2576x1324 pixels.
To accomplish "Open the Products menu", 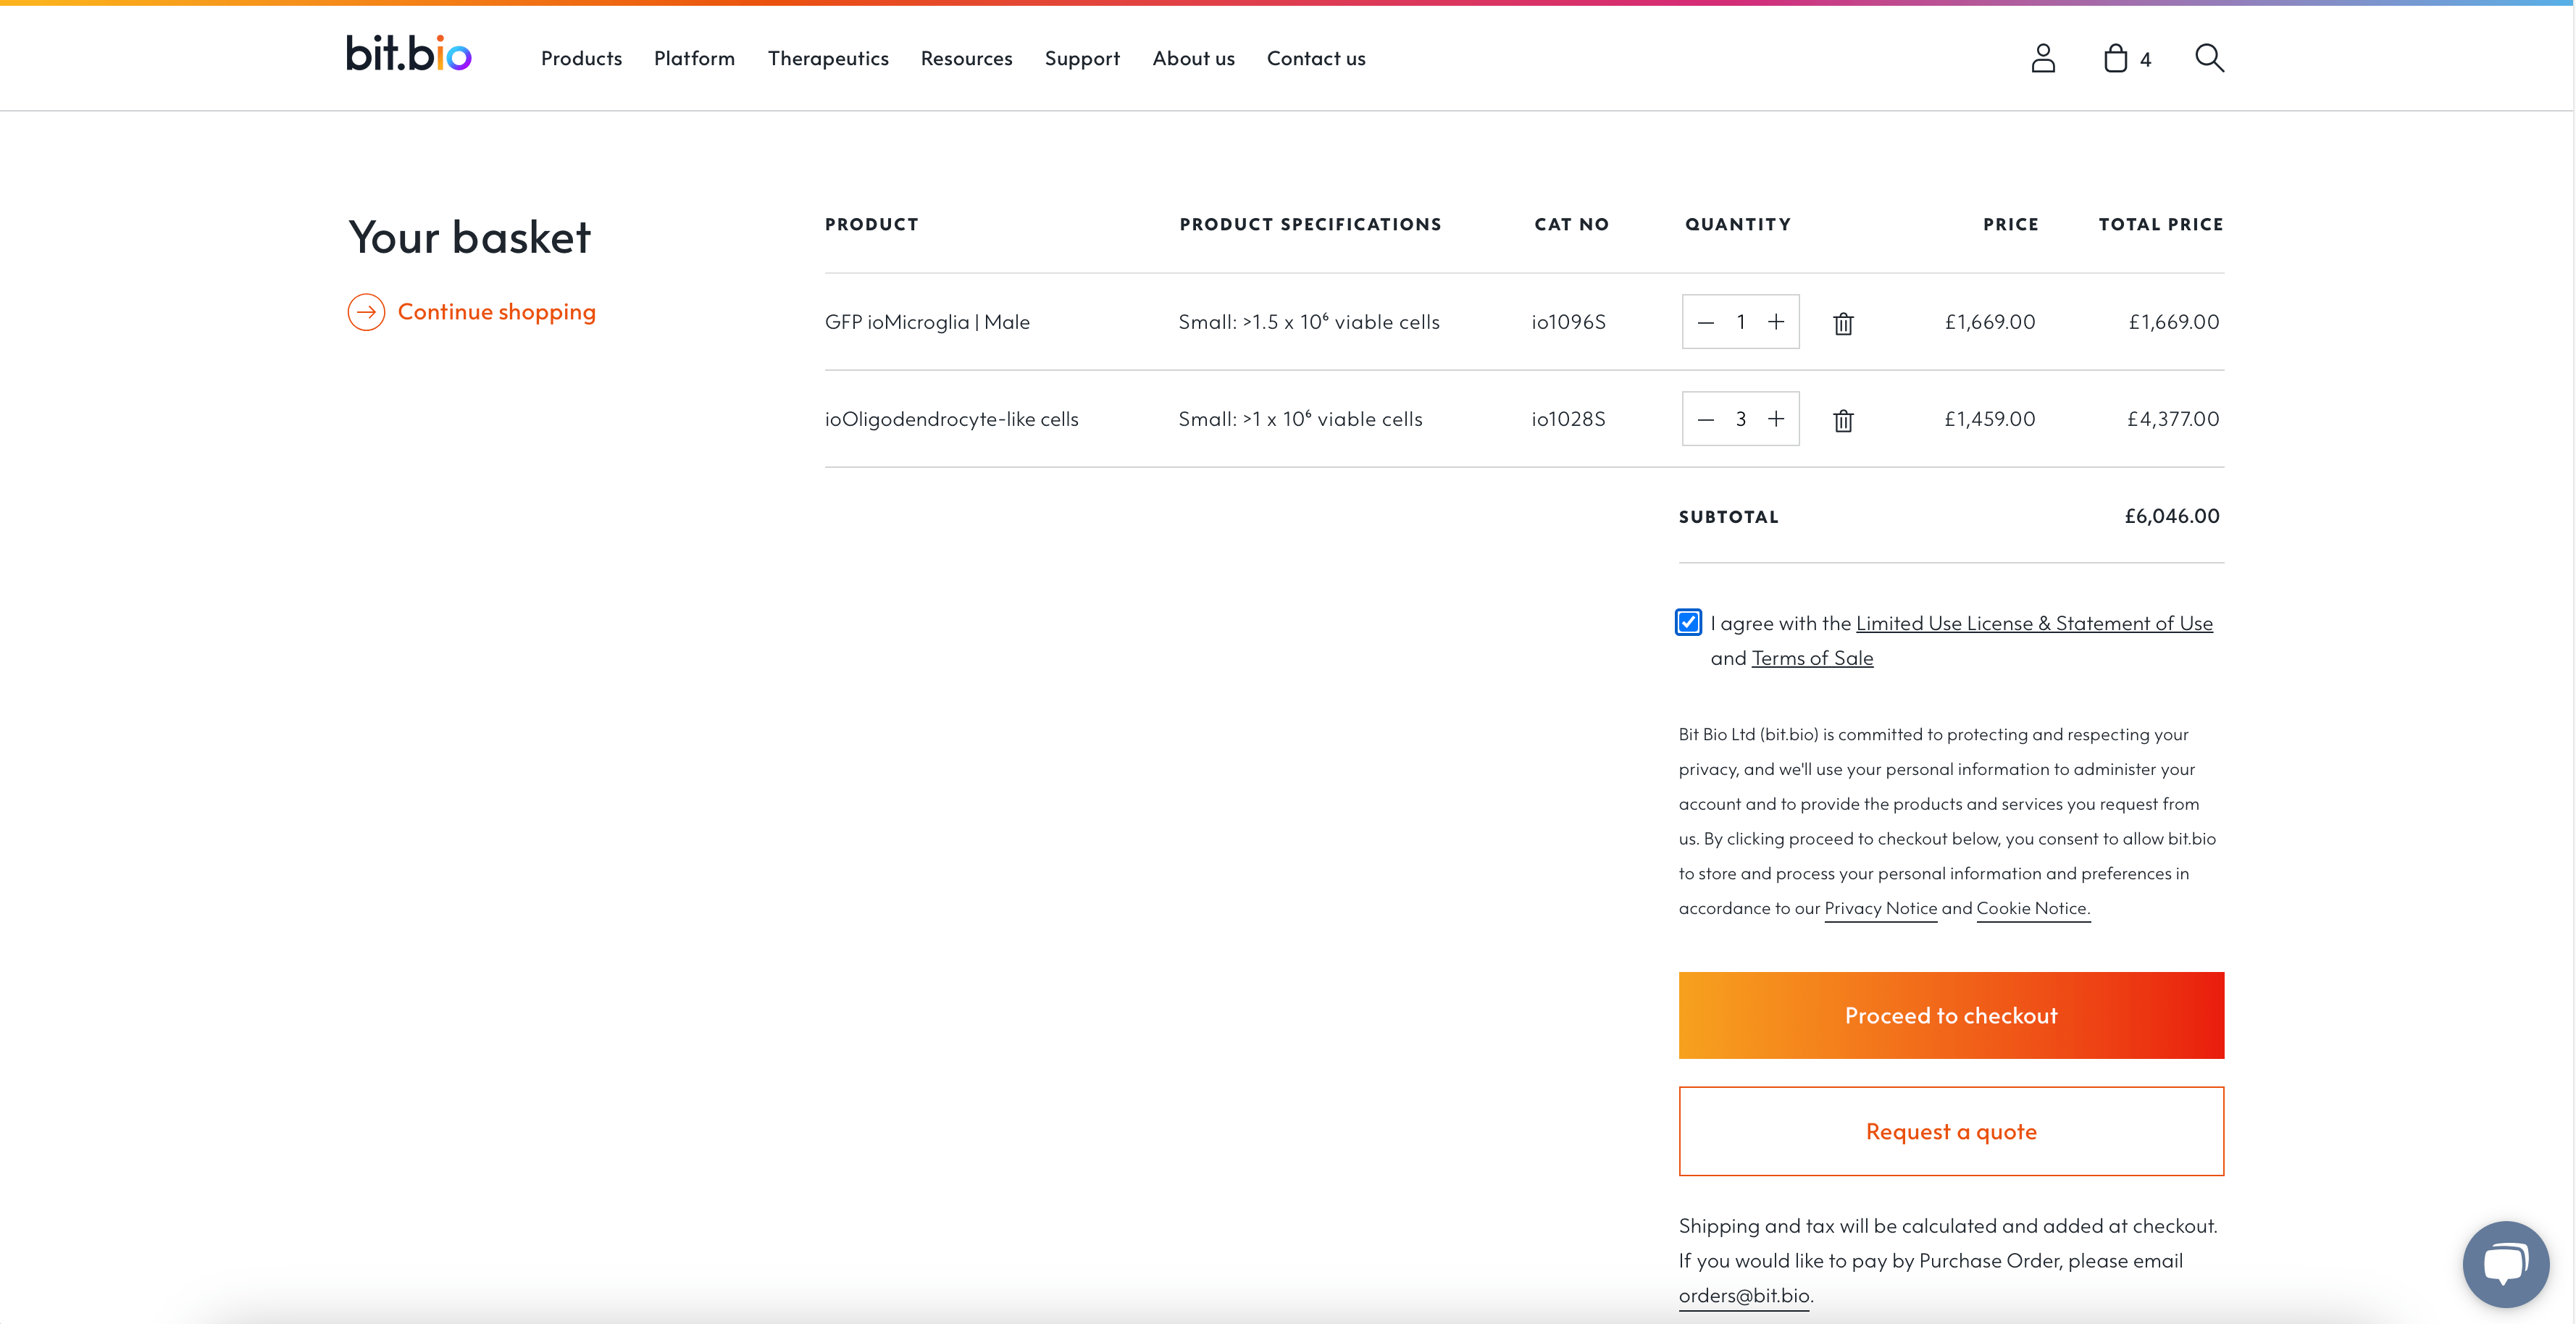I will [581, 57].
